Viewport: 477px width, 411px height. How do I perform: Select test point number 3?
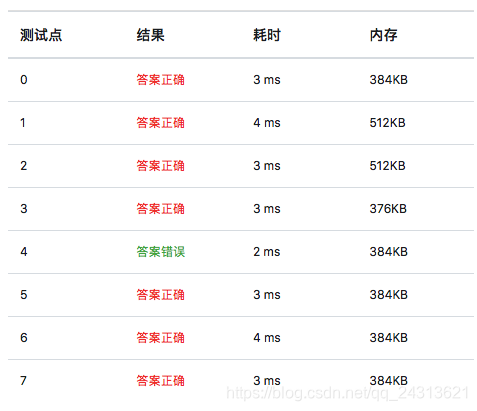click(x=24, y=209)
